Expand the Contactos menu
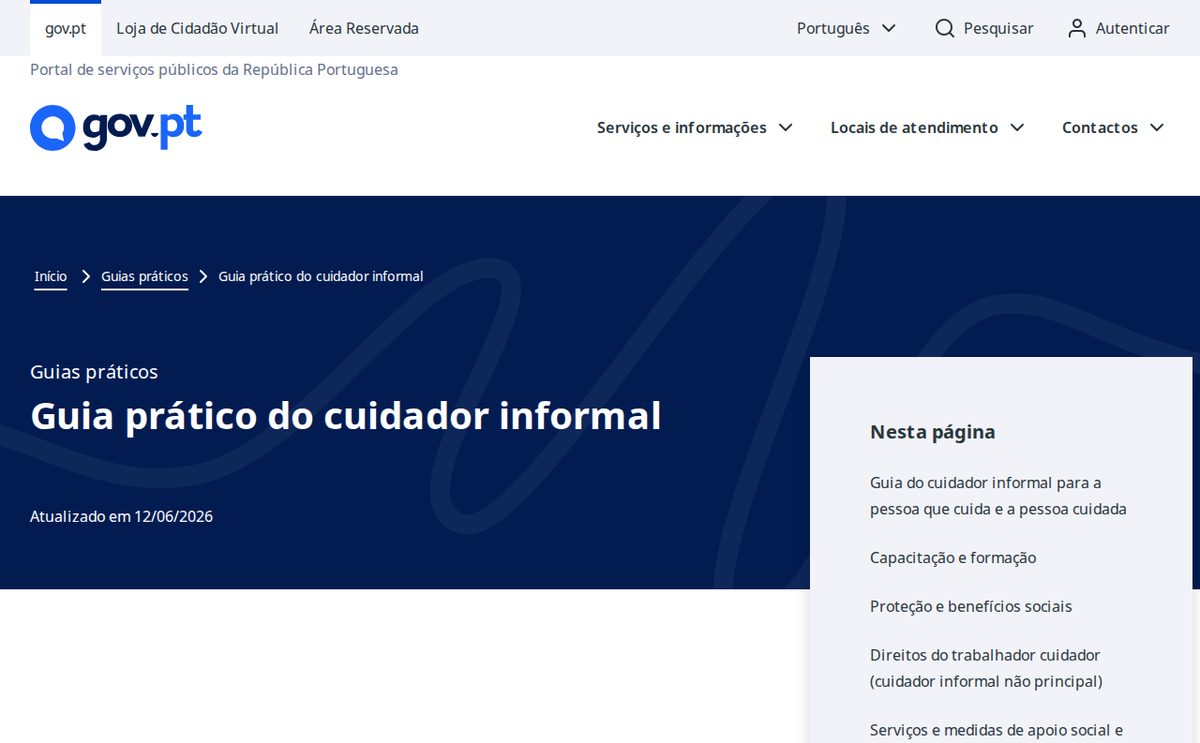Viewport: 1200px width, 743px height. click(1113, 128)
